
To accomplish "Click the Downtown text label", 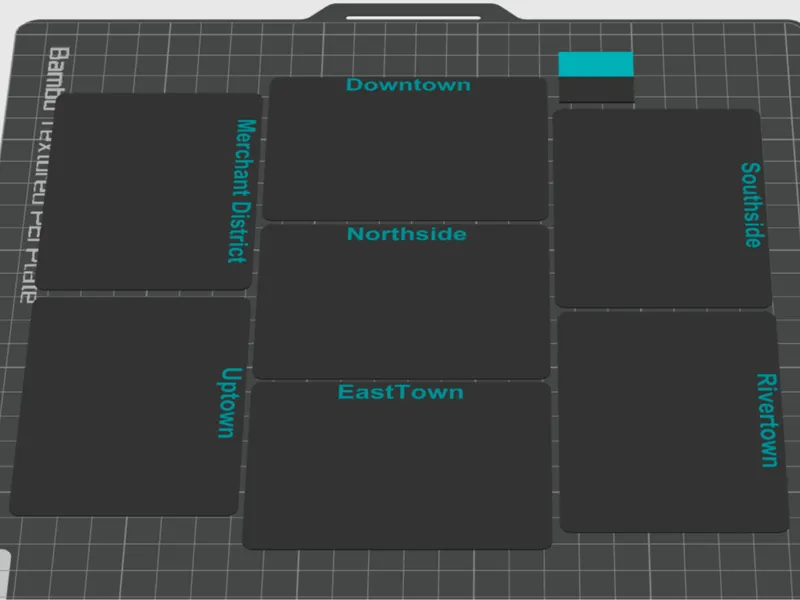I will [x=408, y=85].
